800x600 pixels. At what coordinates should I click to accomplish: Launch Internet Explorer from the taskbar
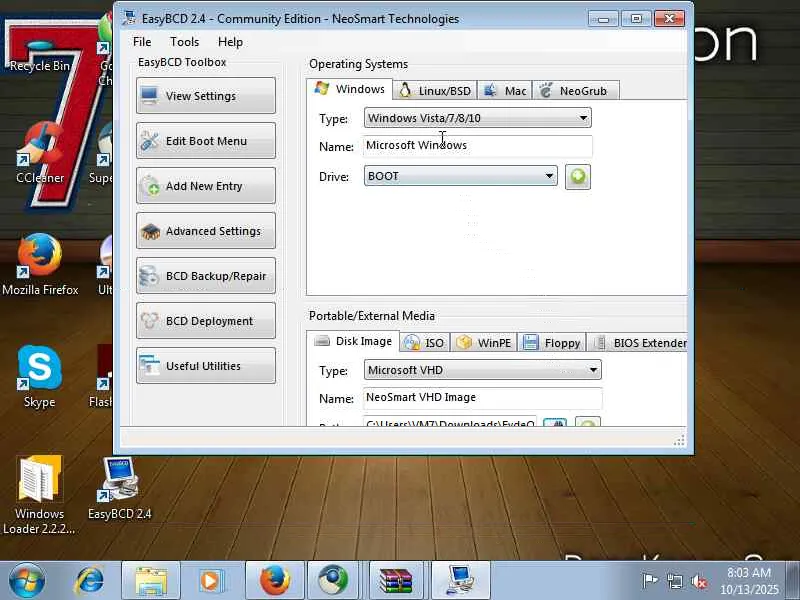coord(90,581)
